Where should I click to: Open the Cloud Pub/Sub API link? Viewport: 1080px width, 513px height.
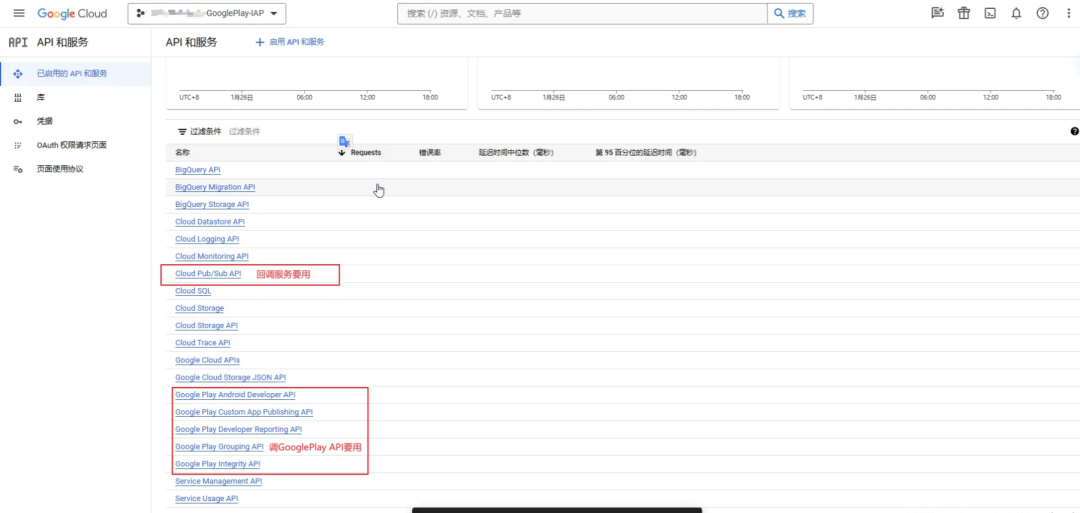pos(209,273)
